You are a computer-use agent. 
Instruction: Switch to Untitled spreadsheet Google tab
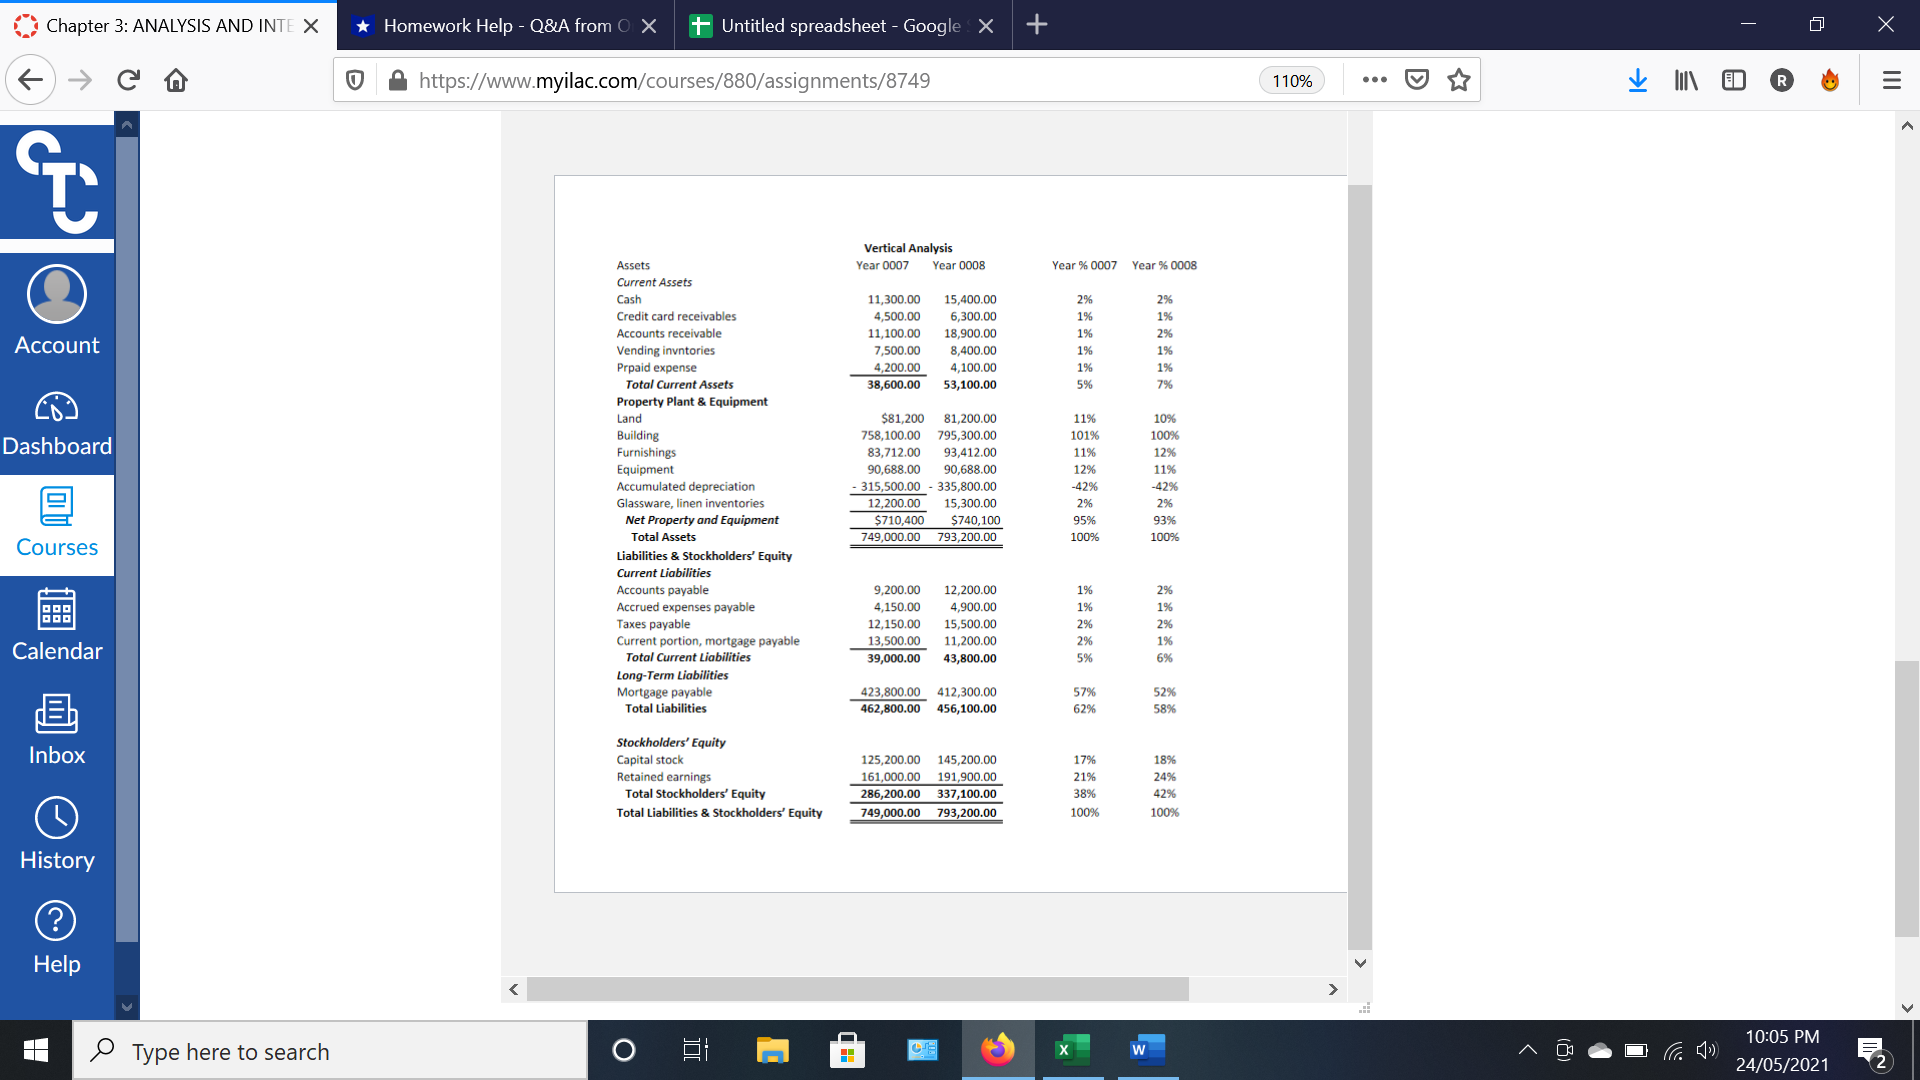pyautogui.click(x=840, y=25)
